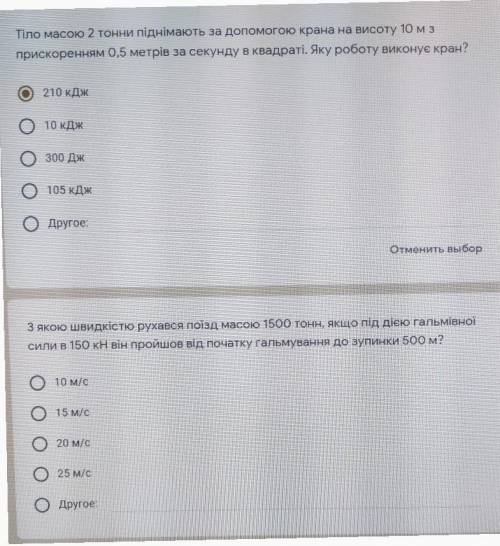Choose Другое in the train question
500x546 pixels.
point(42,505)
